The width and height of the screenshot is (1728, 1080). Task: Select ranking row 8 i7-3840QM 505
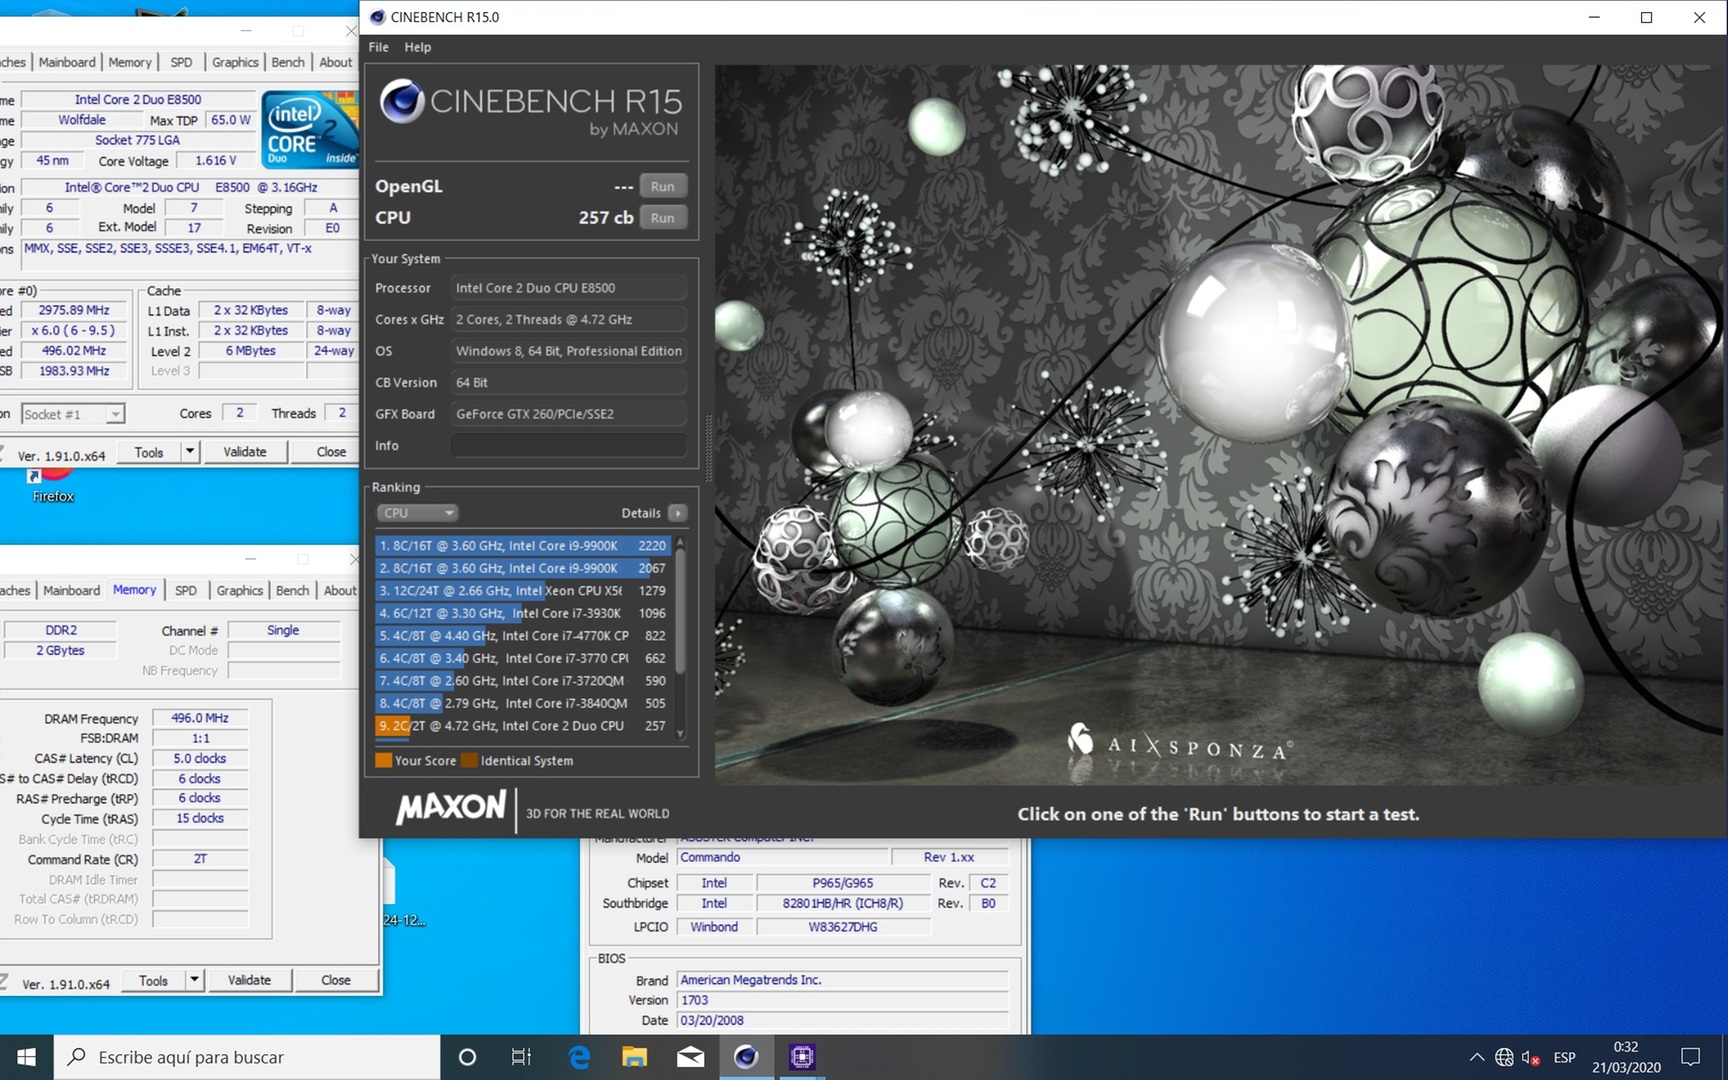pos(521,703)
